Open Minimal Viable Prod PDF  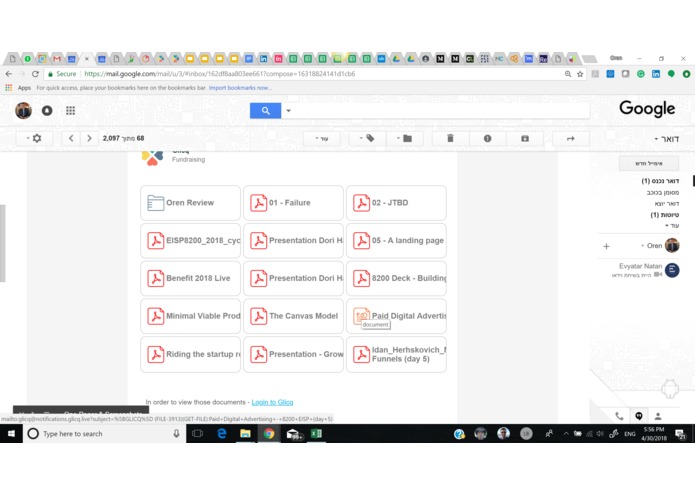pyautogui.click(x=191, y=316)
